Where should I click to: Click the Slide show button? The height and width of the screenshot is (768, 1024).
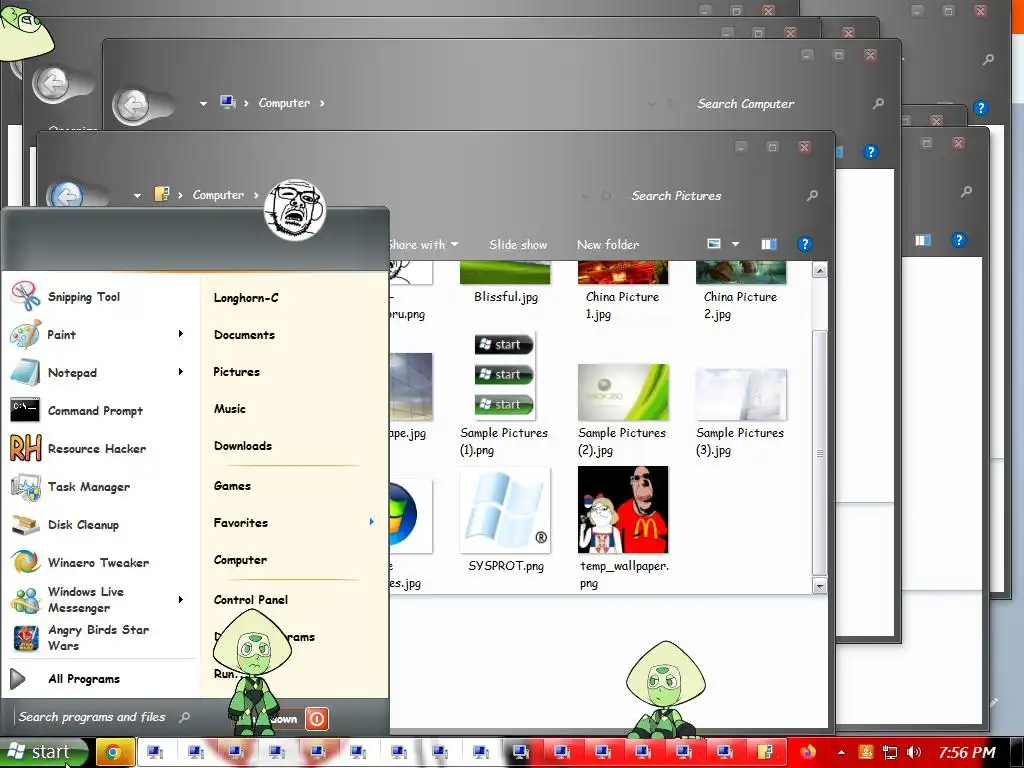tap(518, 245)
